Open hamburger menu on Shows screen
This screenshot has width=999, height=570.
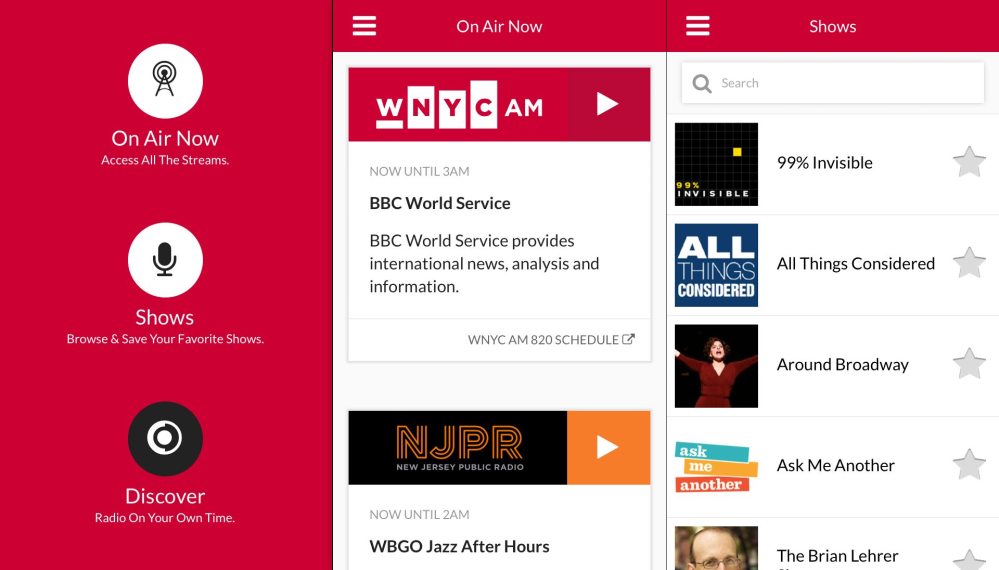[698, 26]
